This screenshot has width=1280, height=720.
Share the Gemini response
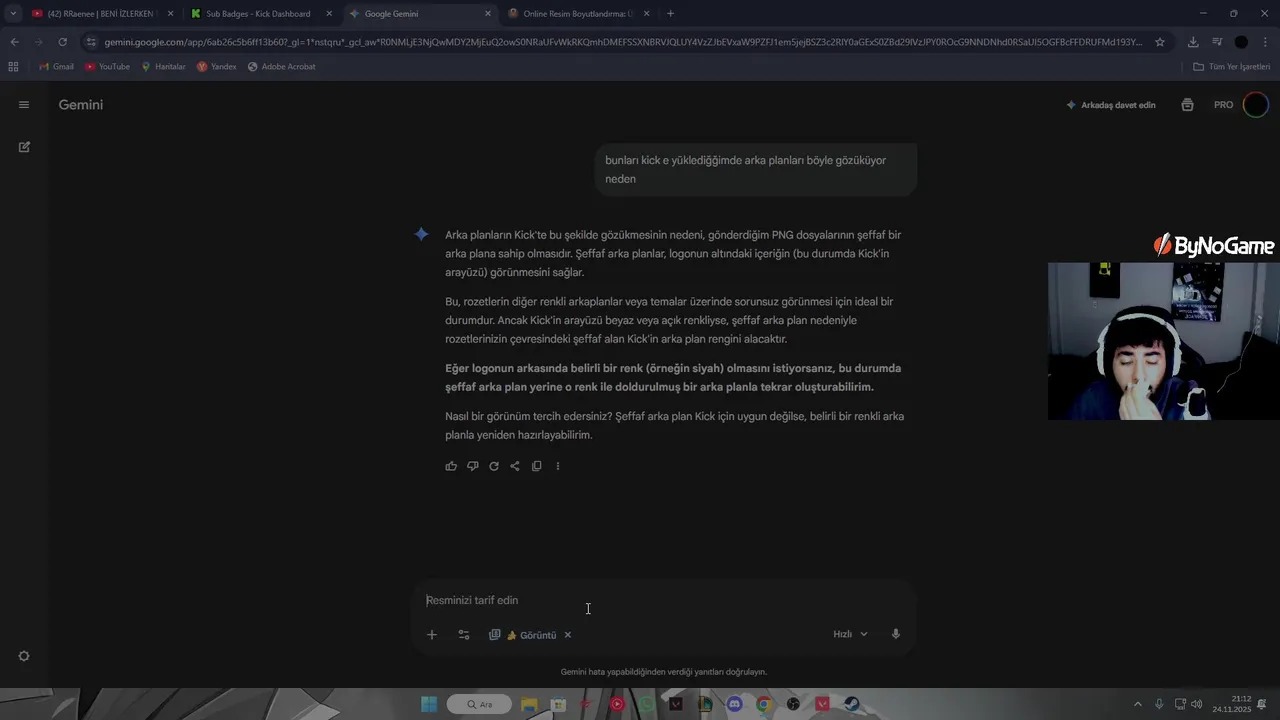[515, 466]
